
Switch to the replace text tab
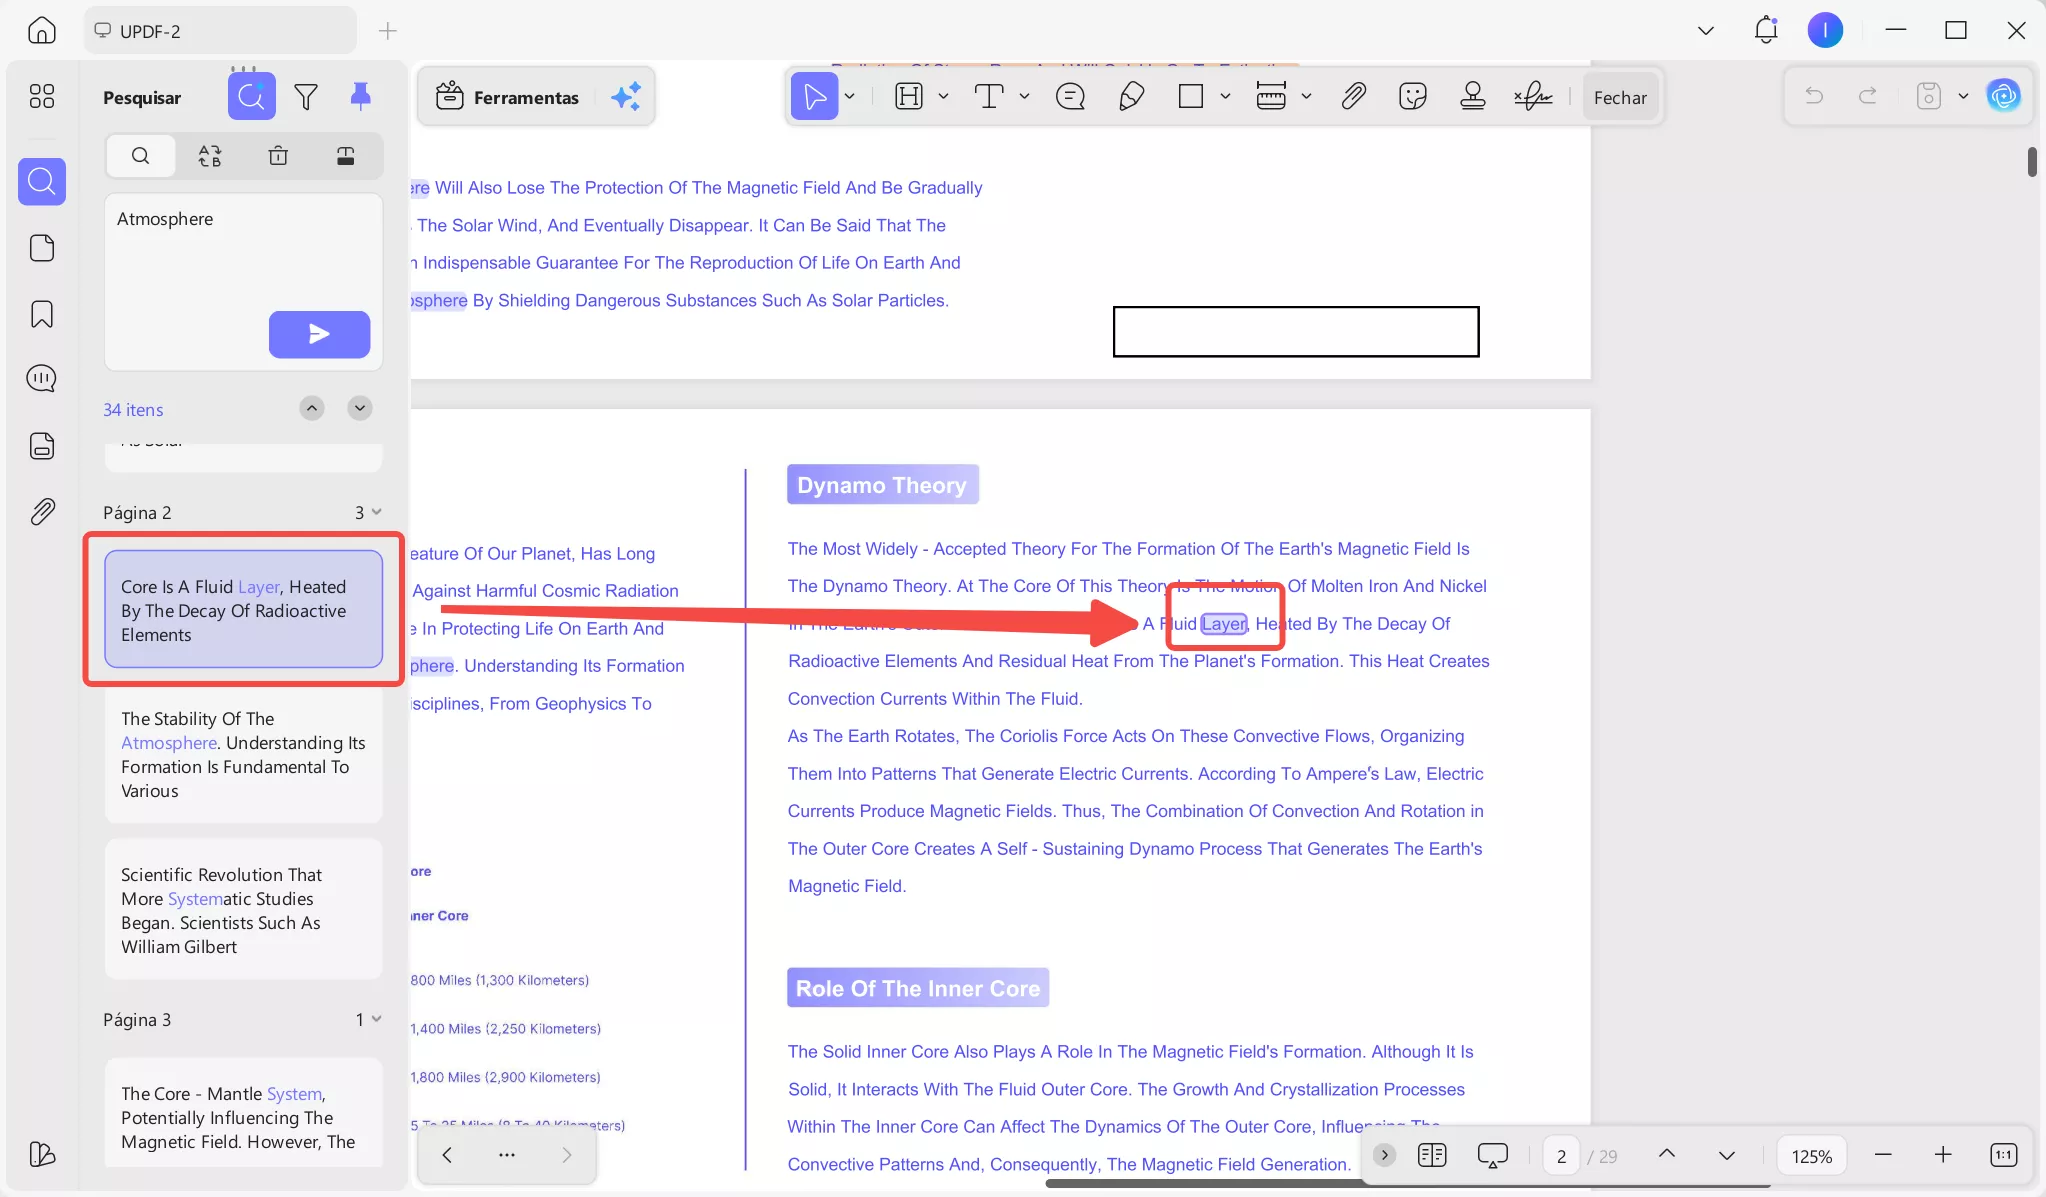[209, 156]
